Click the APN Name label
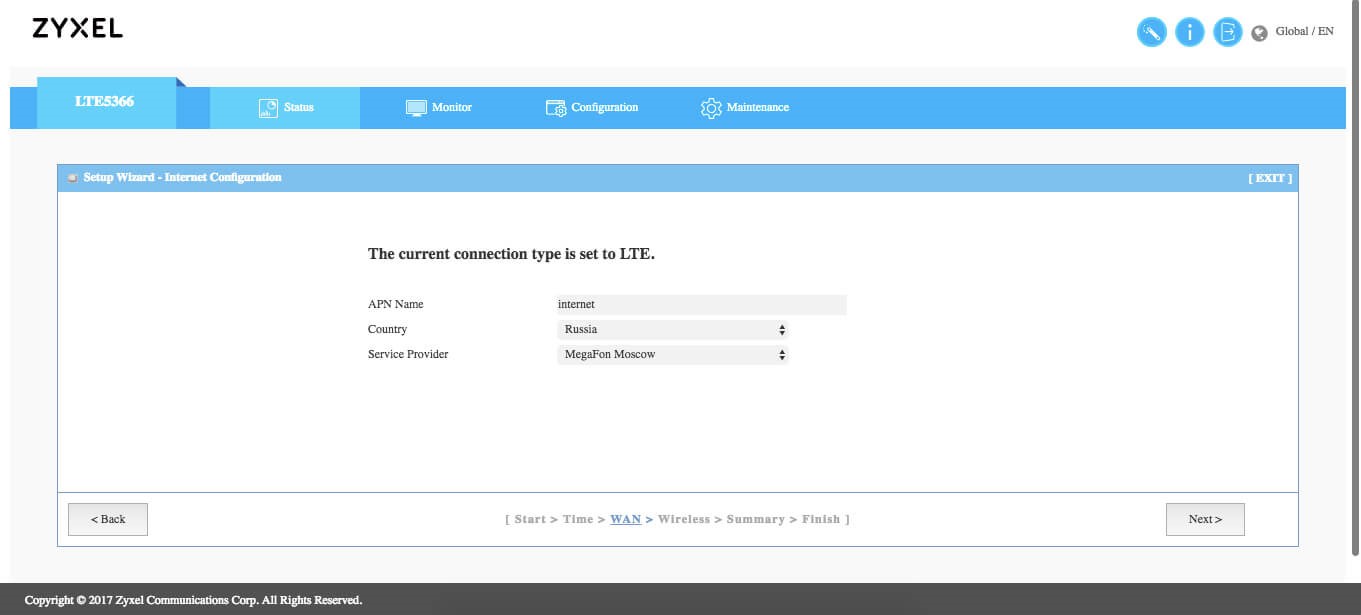The image size is (1361, 615). 396,304
